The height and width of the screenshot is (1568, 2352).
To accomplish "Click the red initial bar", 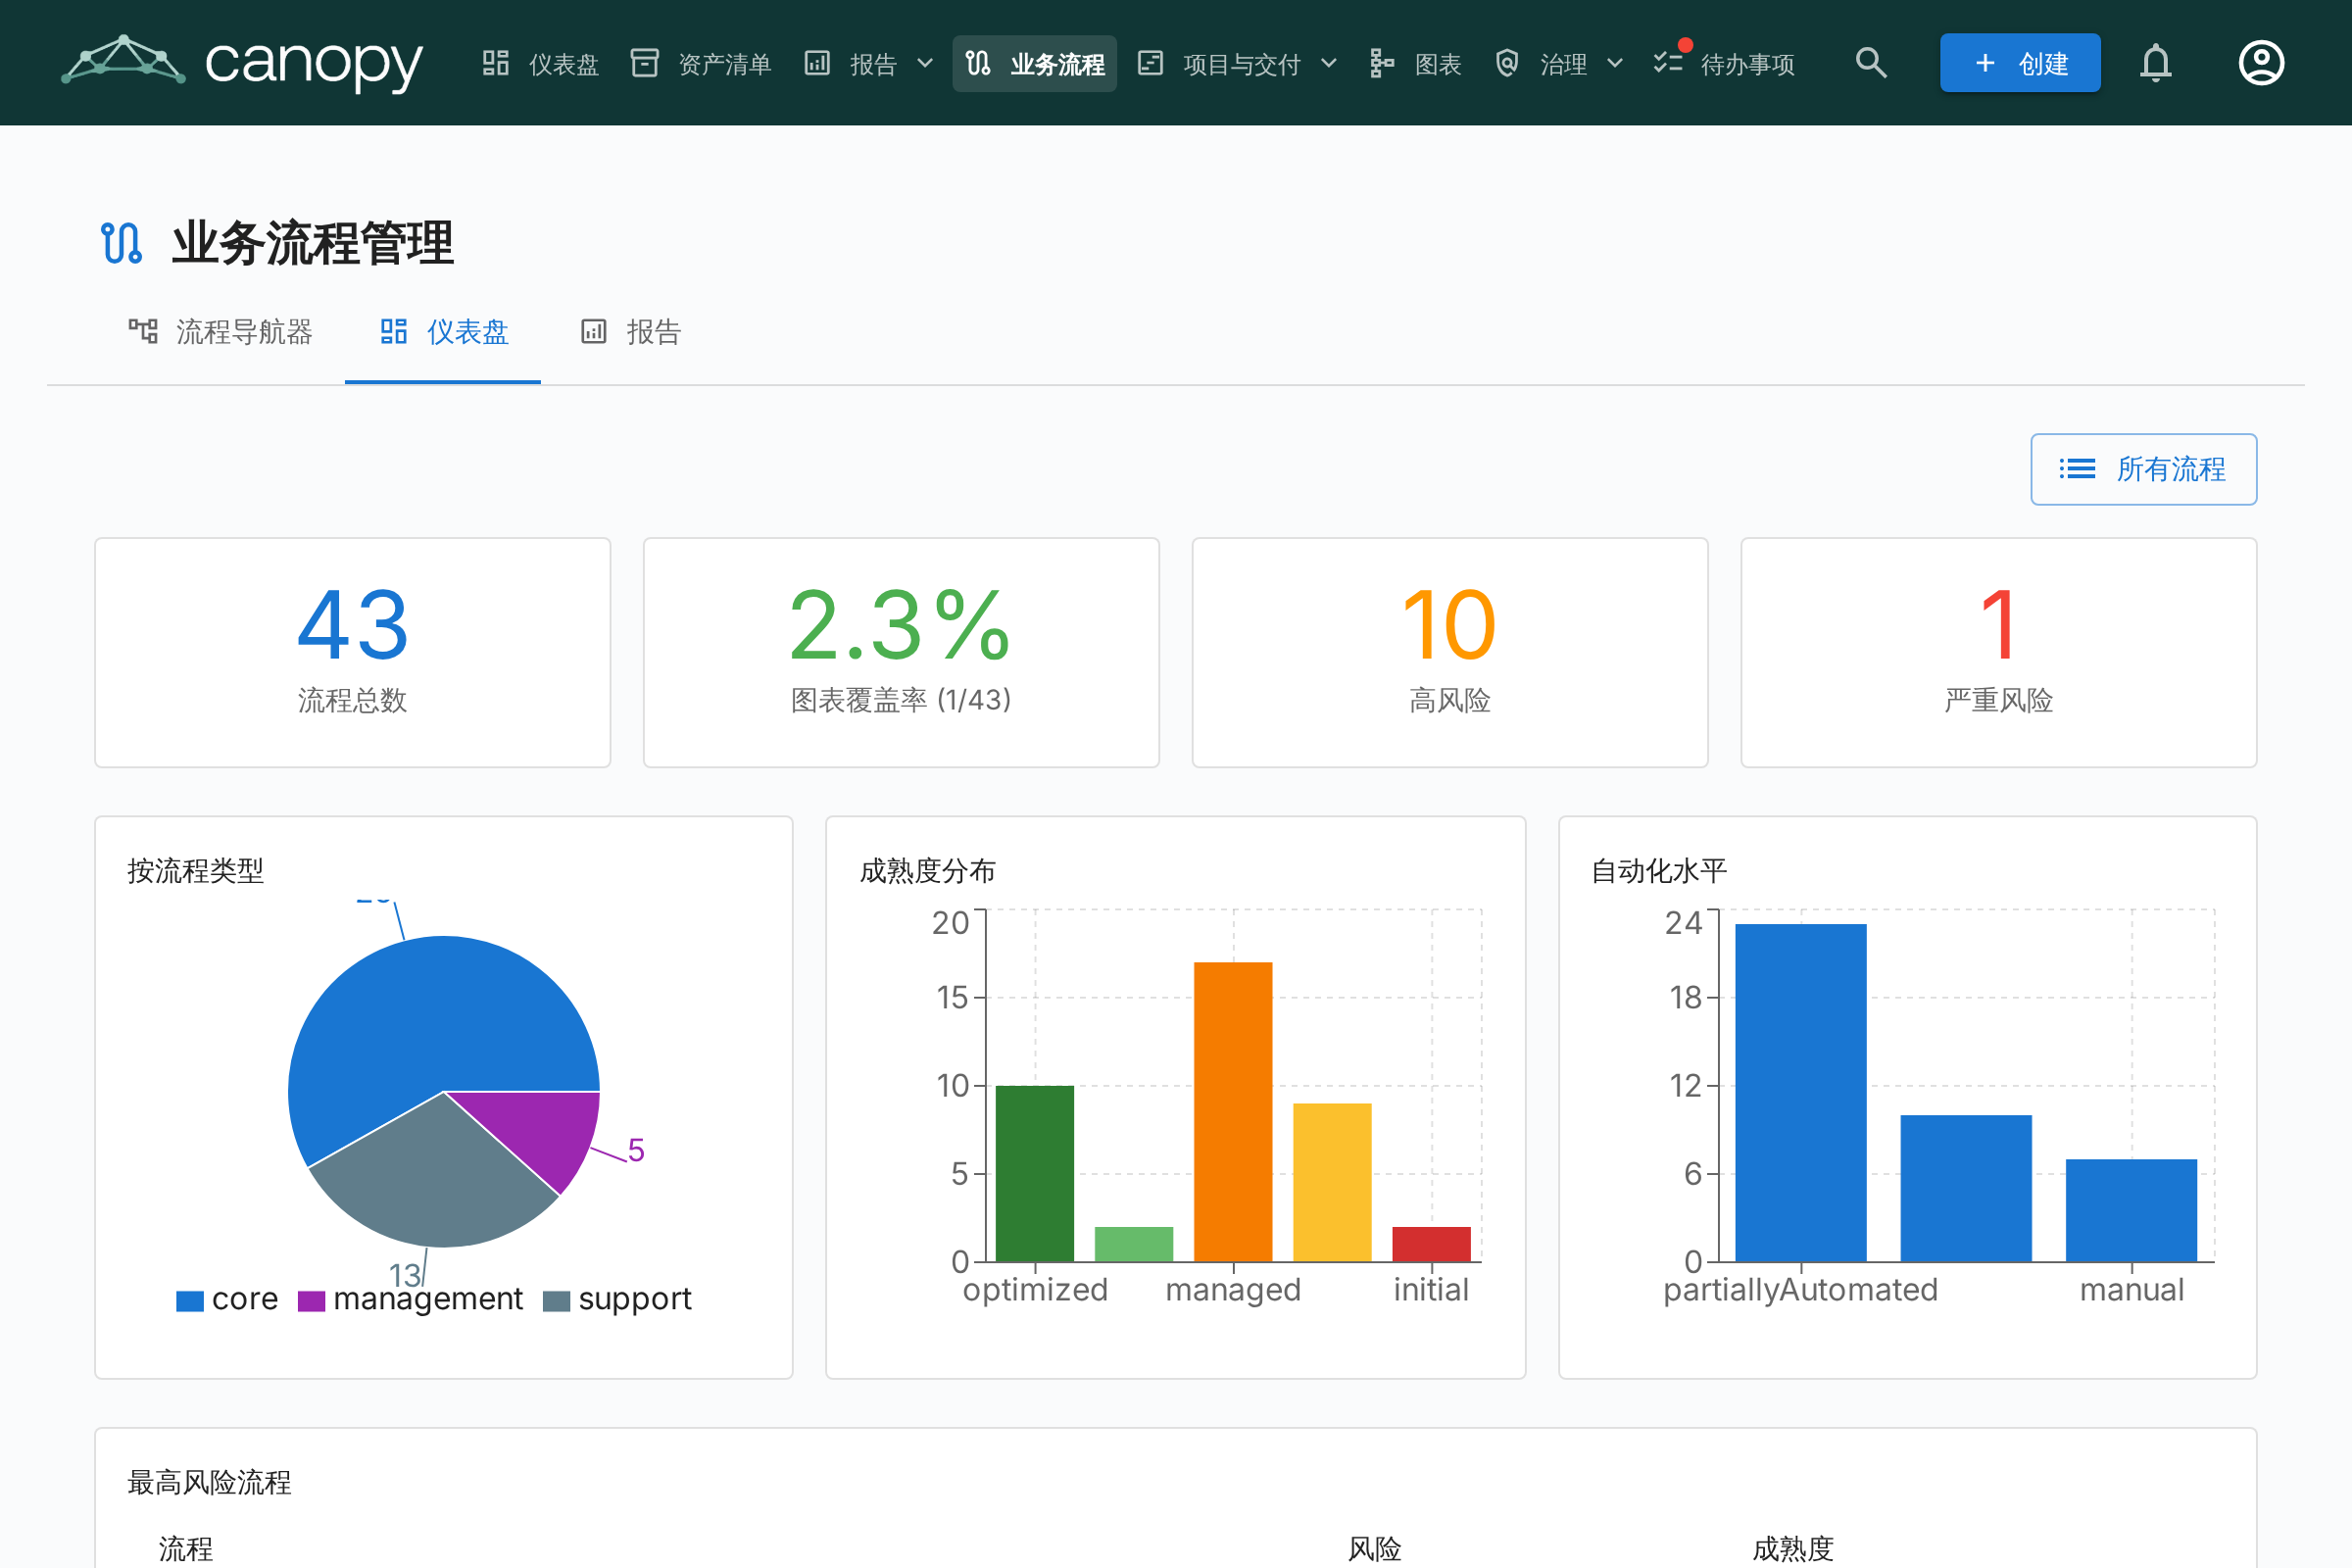I will 1431,1244.
